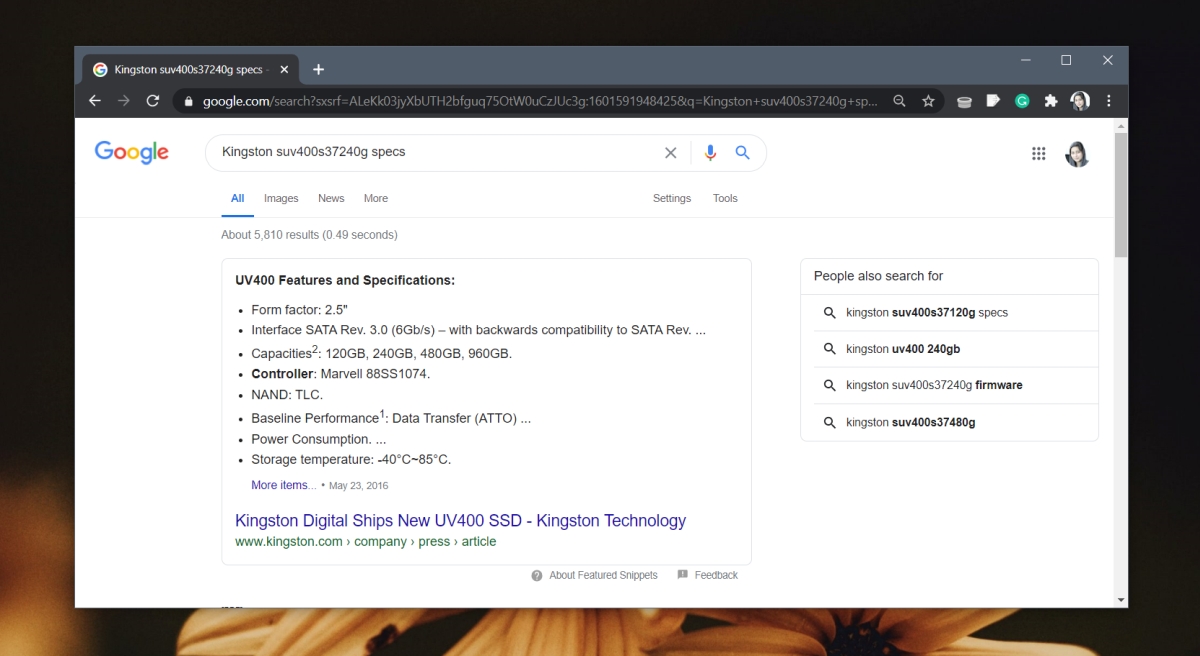Screen dimensions: 1200x656
Task: Click the Grammarly extension icon
Action: click(1022, 101)
